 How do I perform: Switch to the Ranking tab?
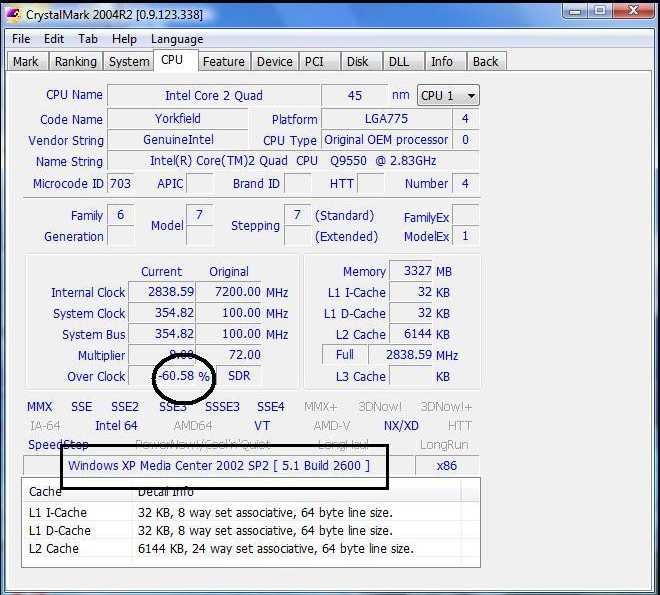(x=76, y=61)
